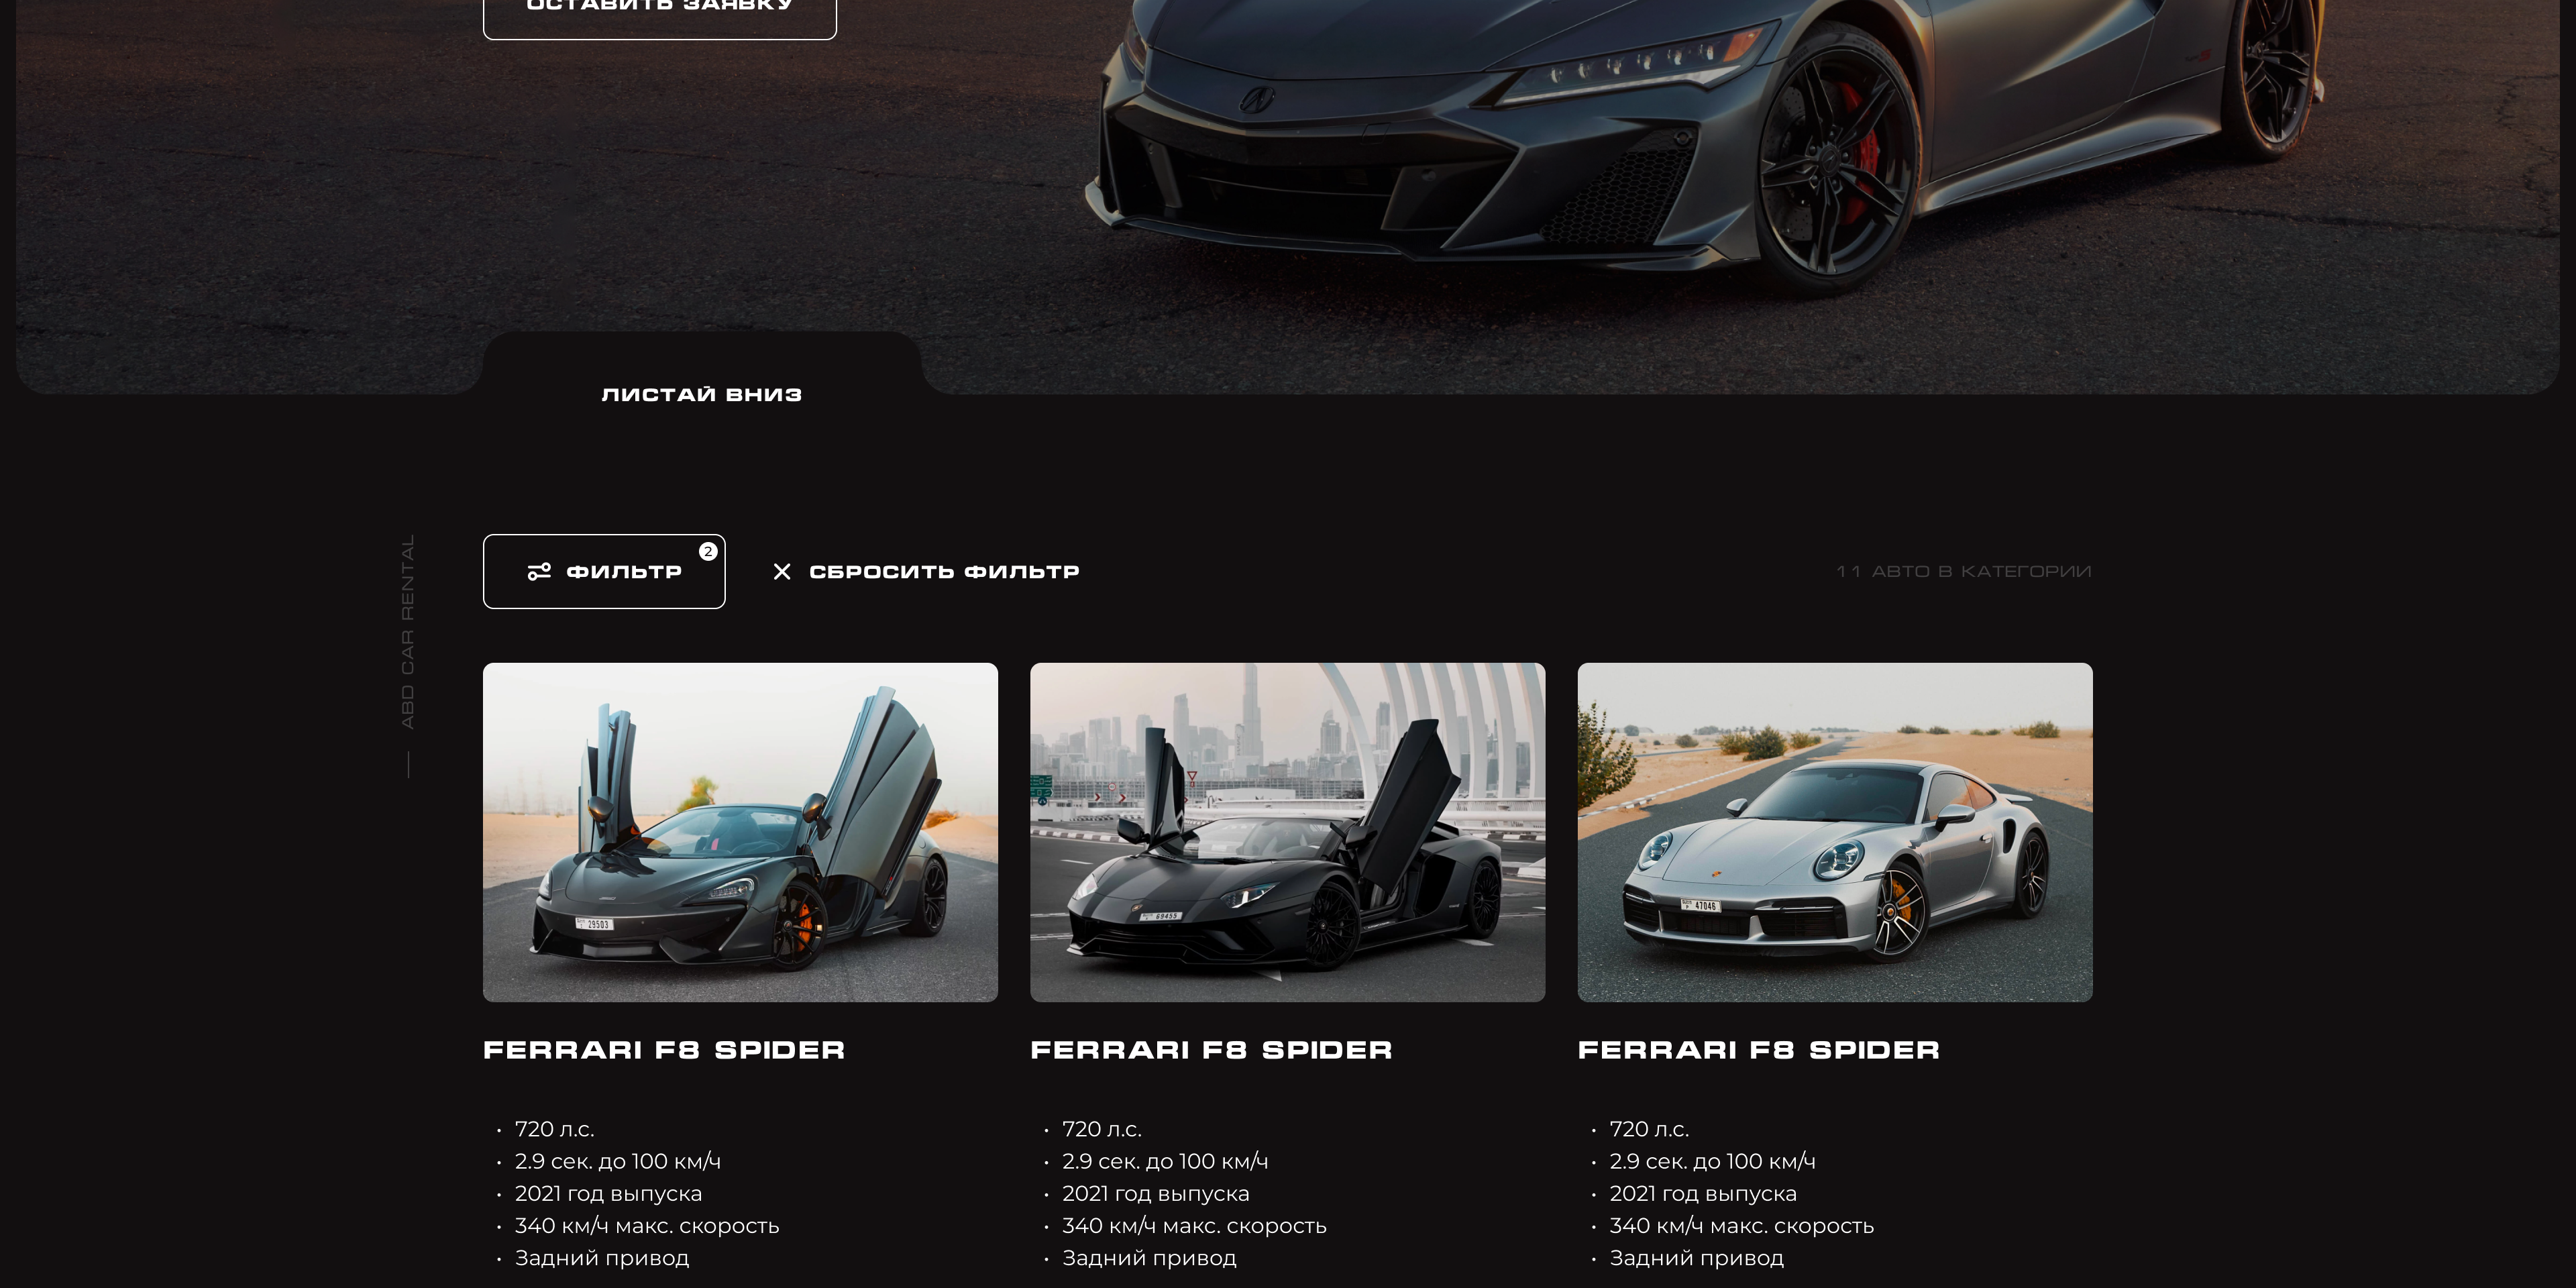Click the filter count badge showing 2
The width and height of the screenshot is (2576, 1288).
[x=708, y=551]
